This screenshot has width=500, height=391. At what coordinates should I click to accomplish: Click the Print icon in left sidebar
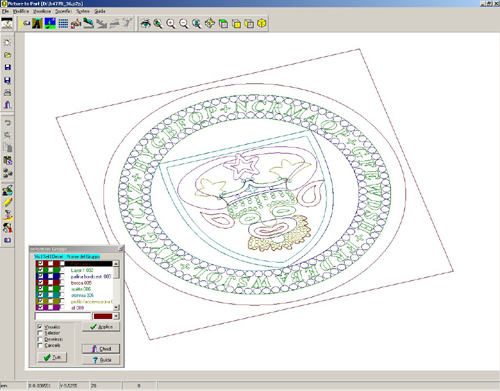(x=7, y=93)
